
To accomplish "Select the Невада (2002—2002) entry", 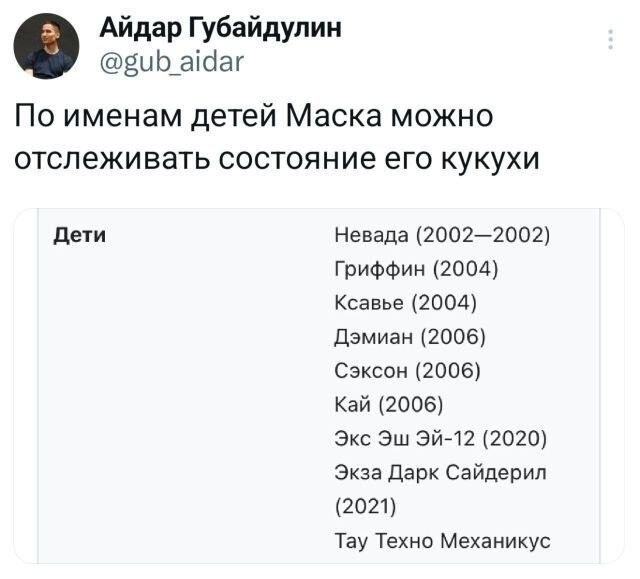I will coord(441,236).
